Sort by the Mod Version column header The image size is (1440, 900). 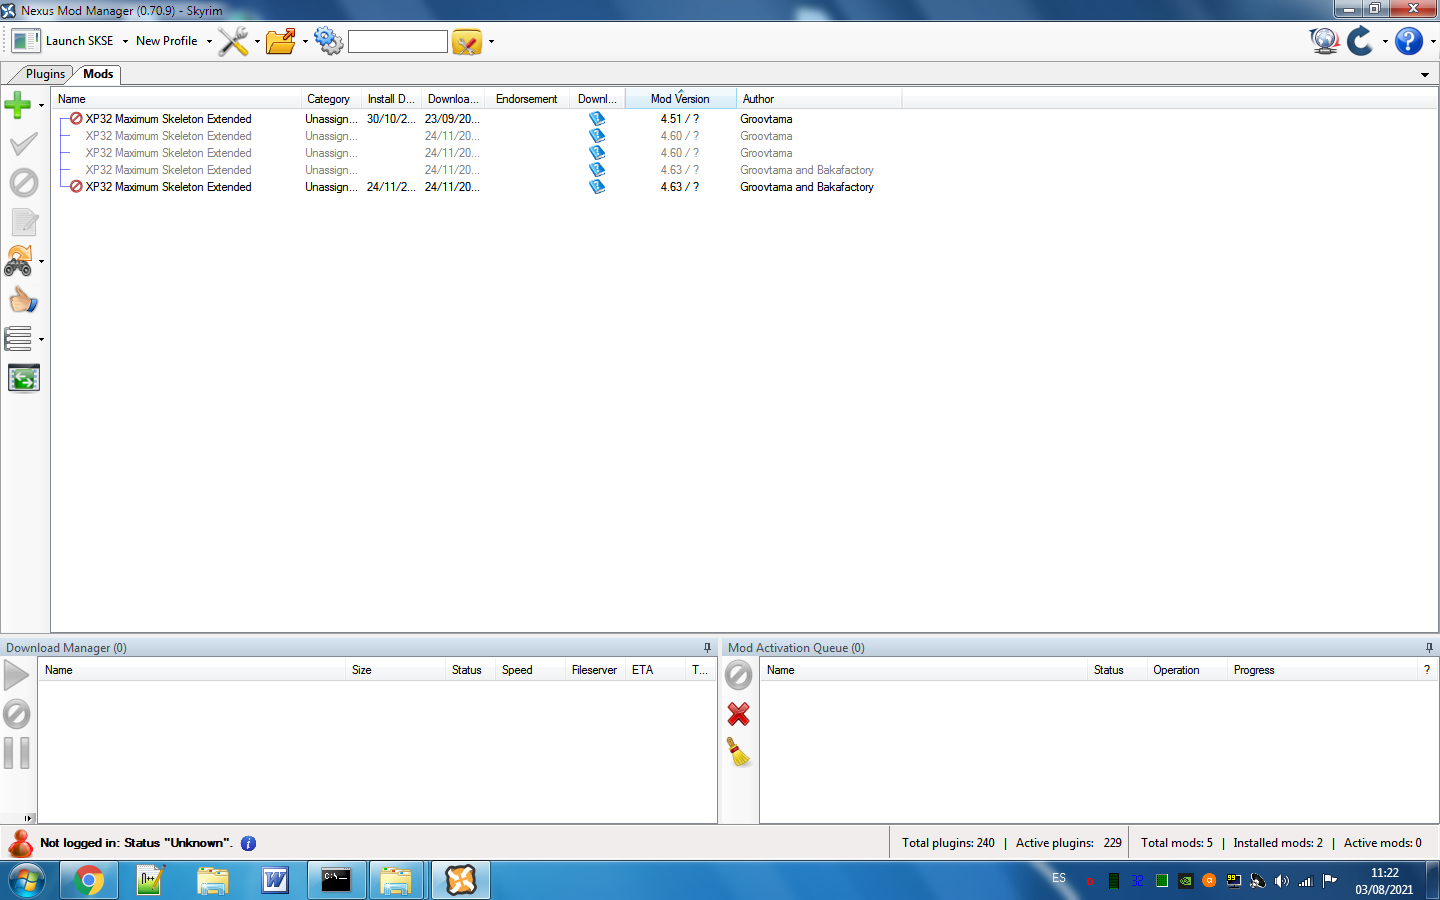(x=680, y=99)
